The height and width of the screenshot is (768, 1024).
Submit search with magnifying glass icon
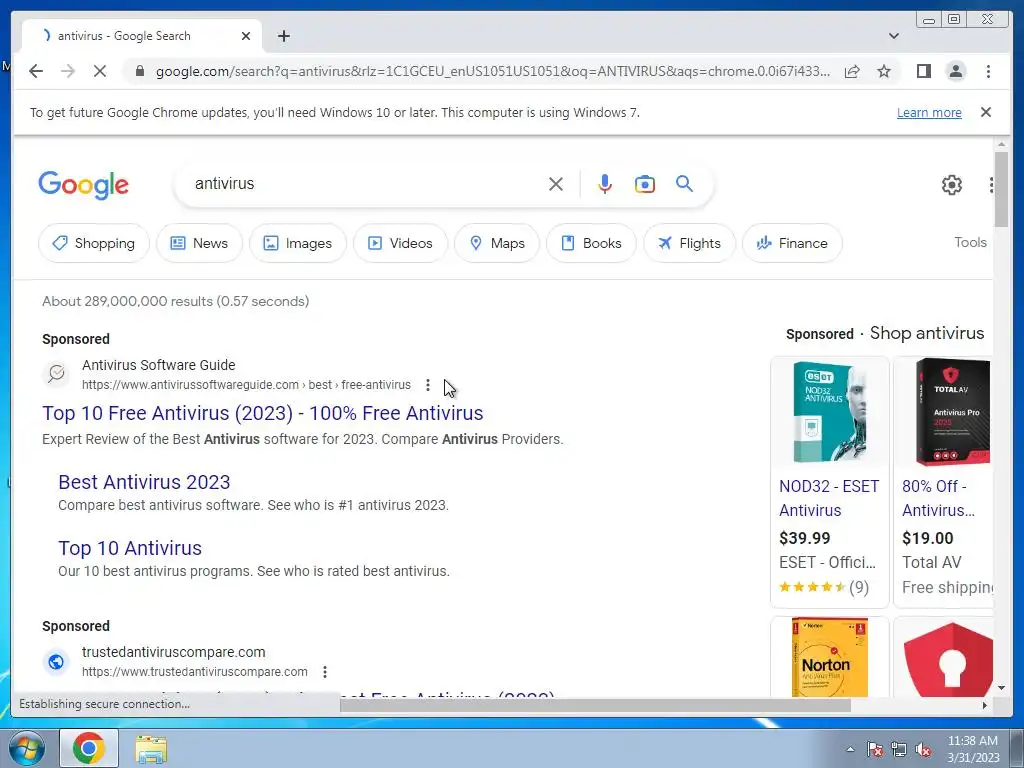pos(684,184)
